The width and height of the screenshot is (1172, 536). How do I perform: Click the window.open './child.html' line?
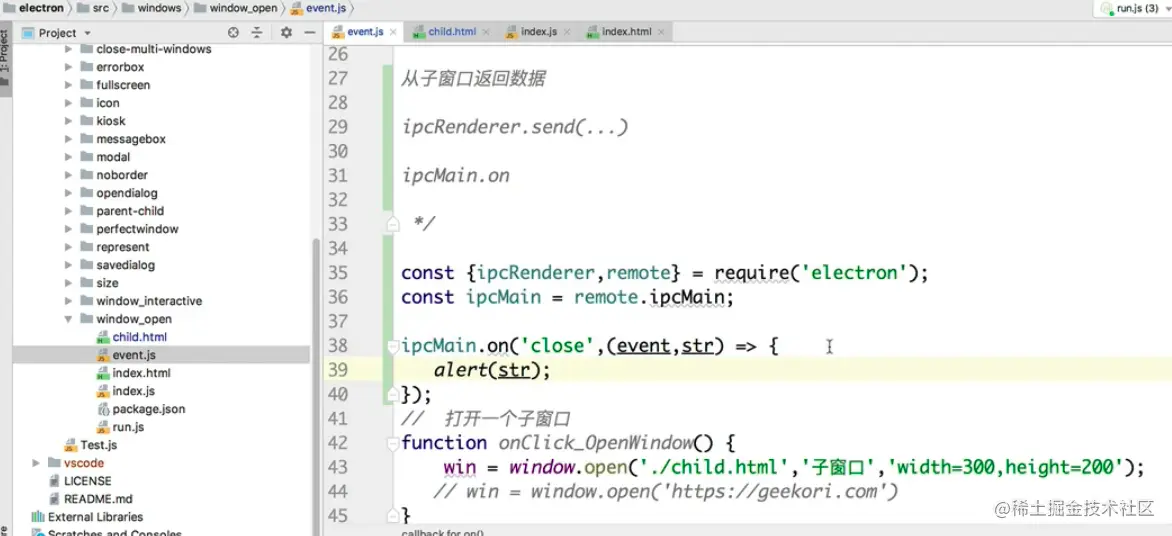point(794,468)
